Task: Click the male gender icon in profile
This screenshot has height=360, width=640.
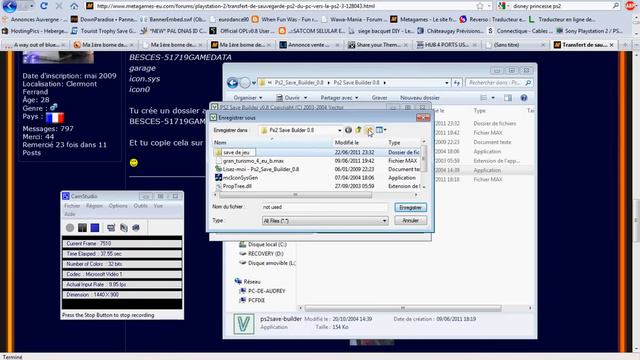Action: (x=53, y=107)
